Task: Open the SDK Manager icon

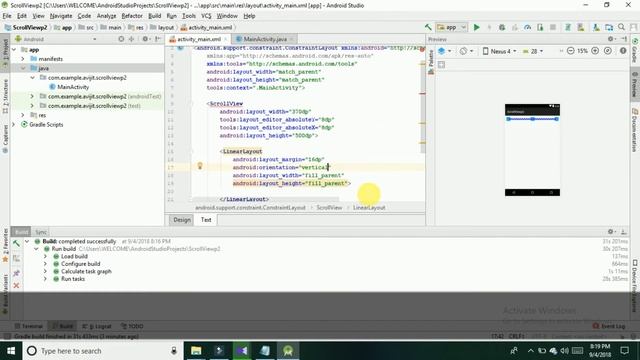Action: coord(596,27)
